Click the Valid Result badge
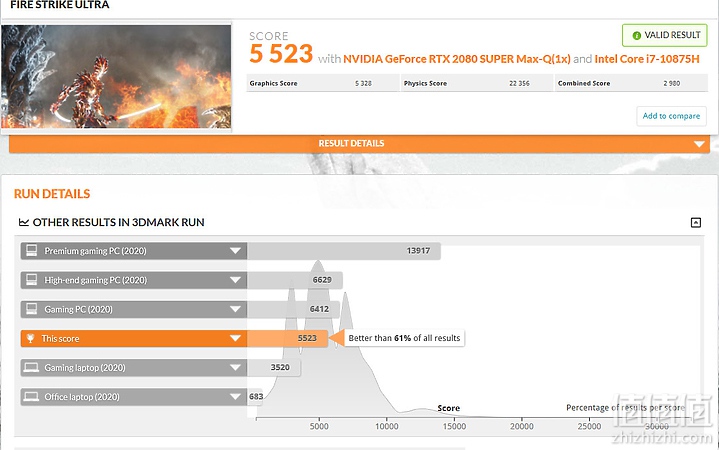Screen dimensions: 719x450 coord(664,35)
